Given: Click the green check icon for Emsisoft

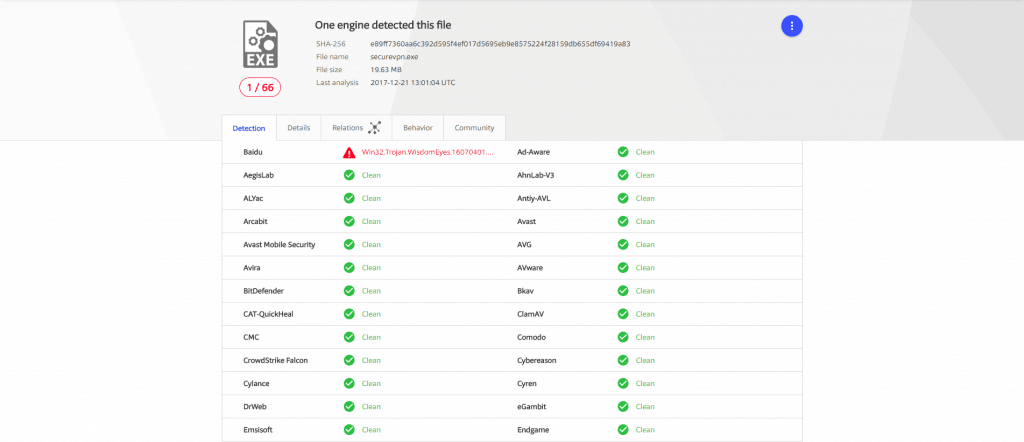Looking at the screenshot, I should [349, 430].
